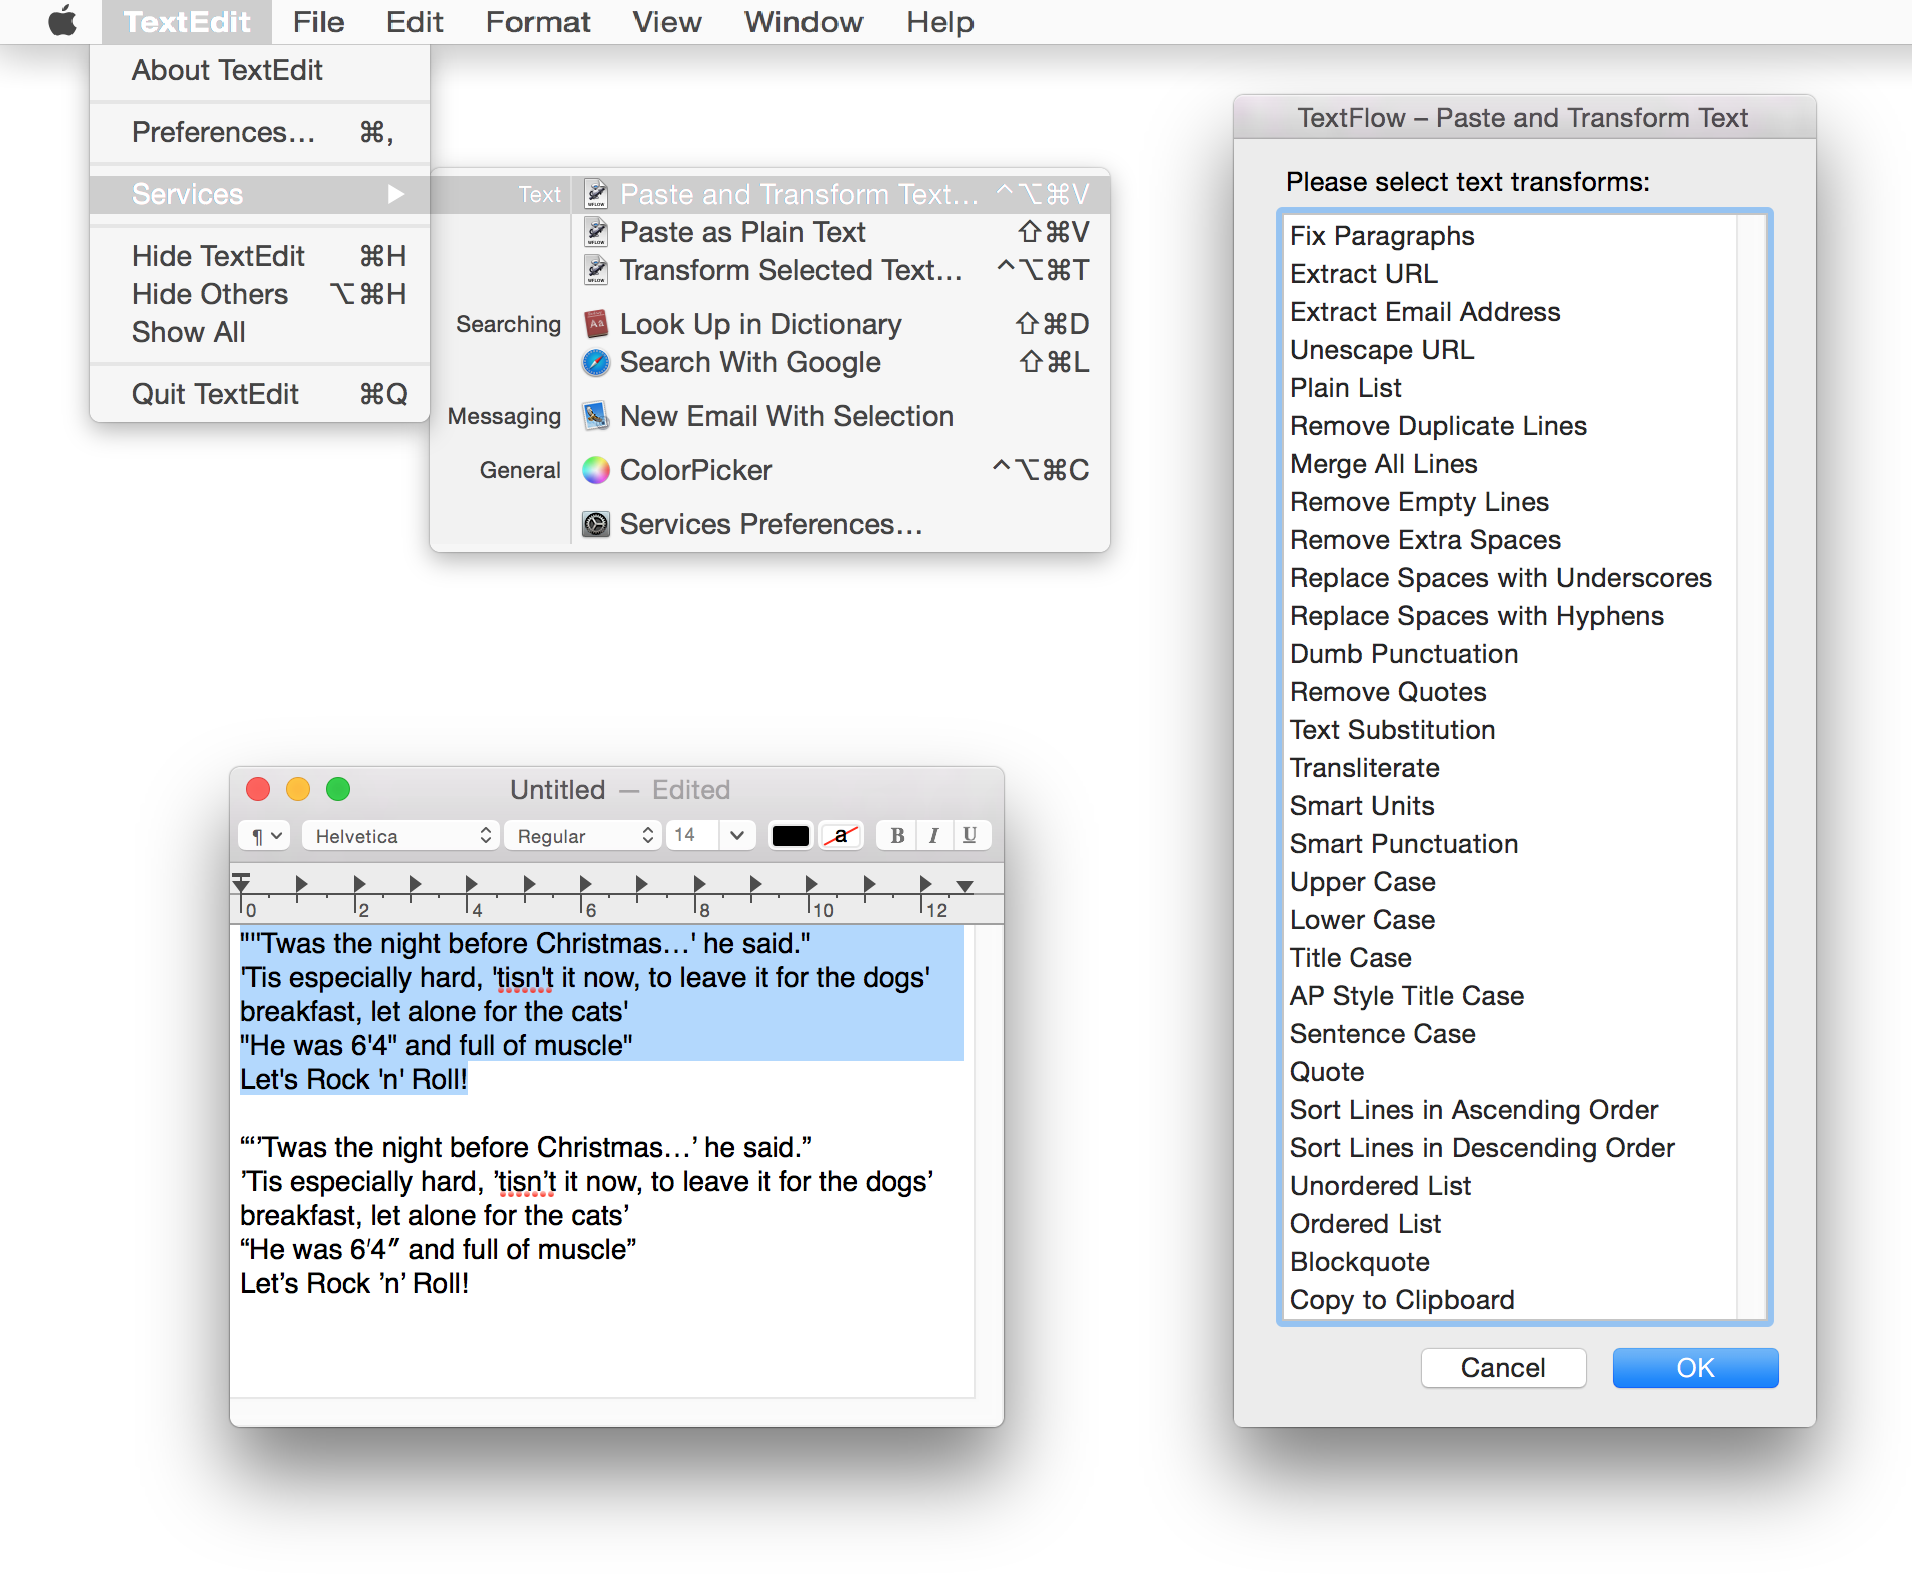Click OK in the TextFlow dialog
Image resolution: width=1912 pixels, height=1574 pixels.
pos(1695,1368)
